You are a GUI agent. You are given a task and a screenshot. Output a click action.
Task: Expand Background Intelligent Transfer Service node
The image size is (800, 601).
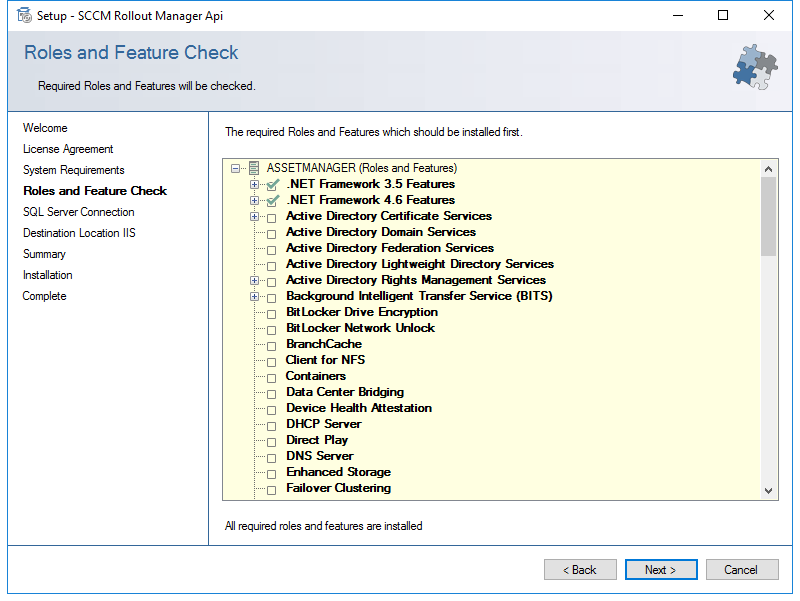click(x=254, y=296)
